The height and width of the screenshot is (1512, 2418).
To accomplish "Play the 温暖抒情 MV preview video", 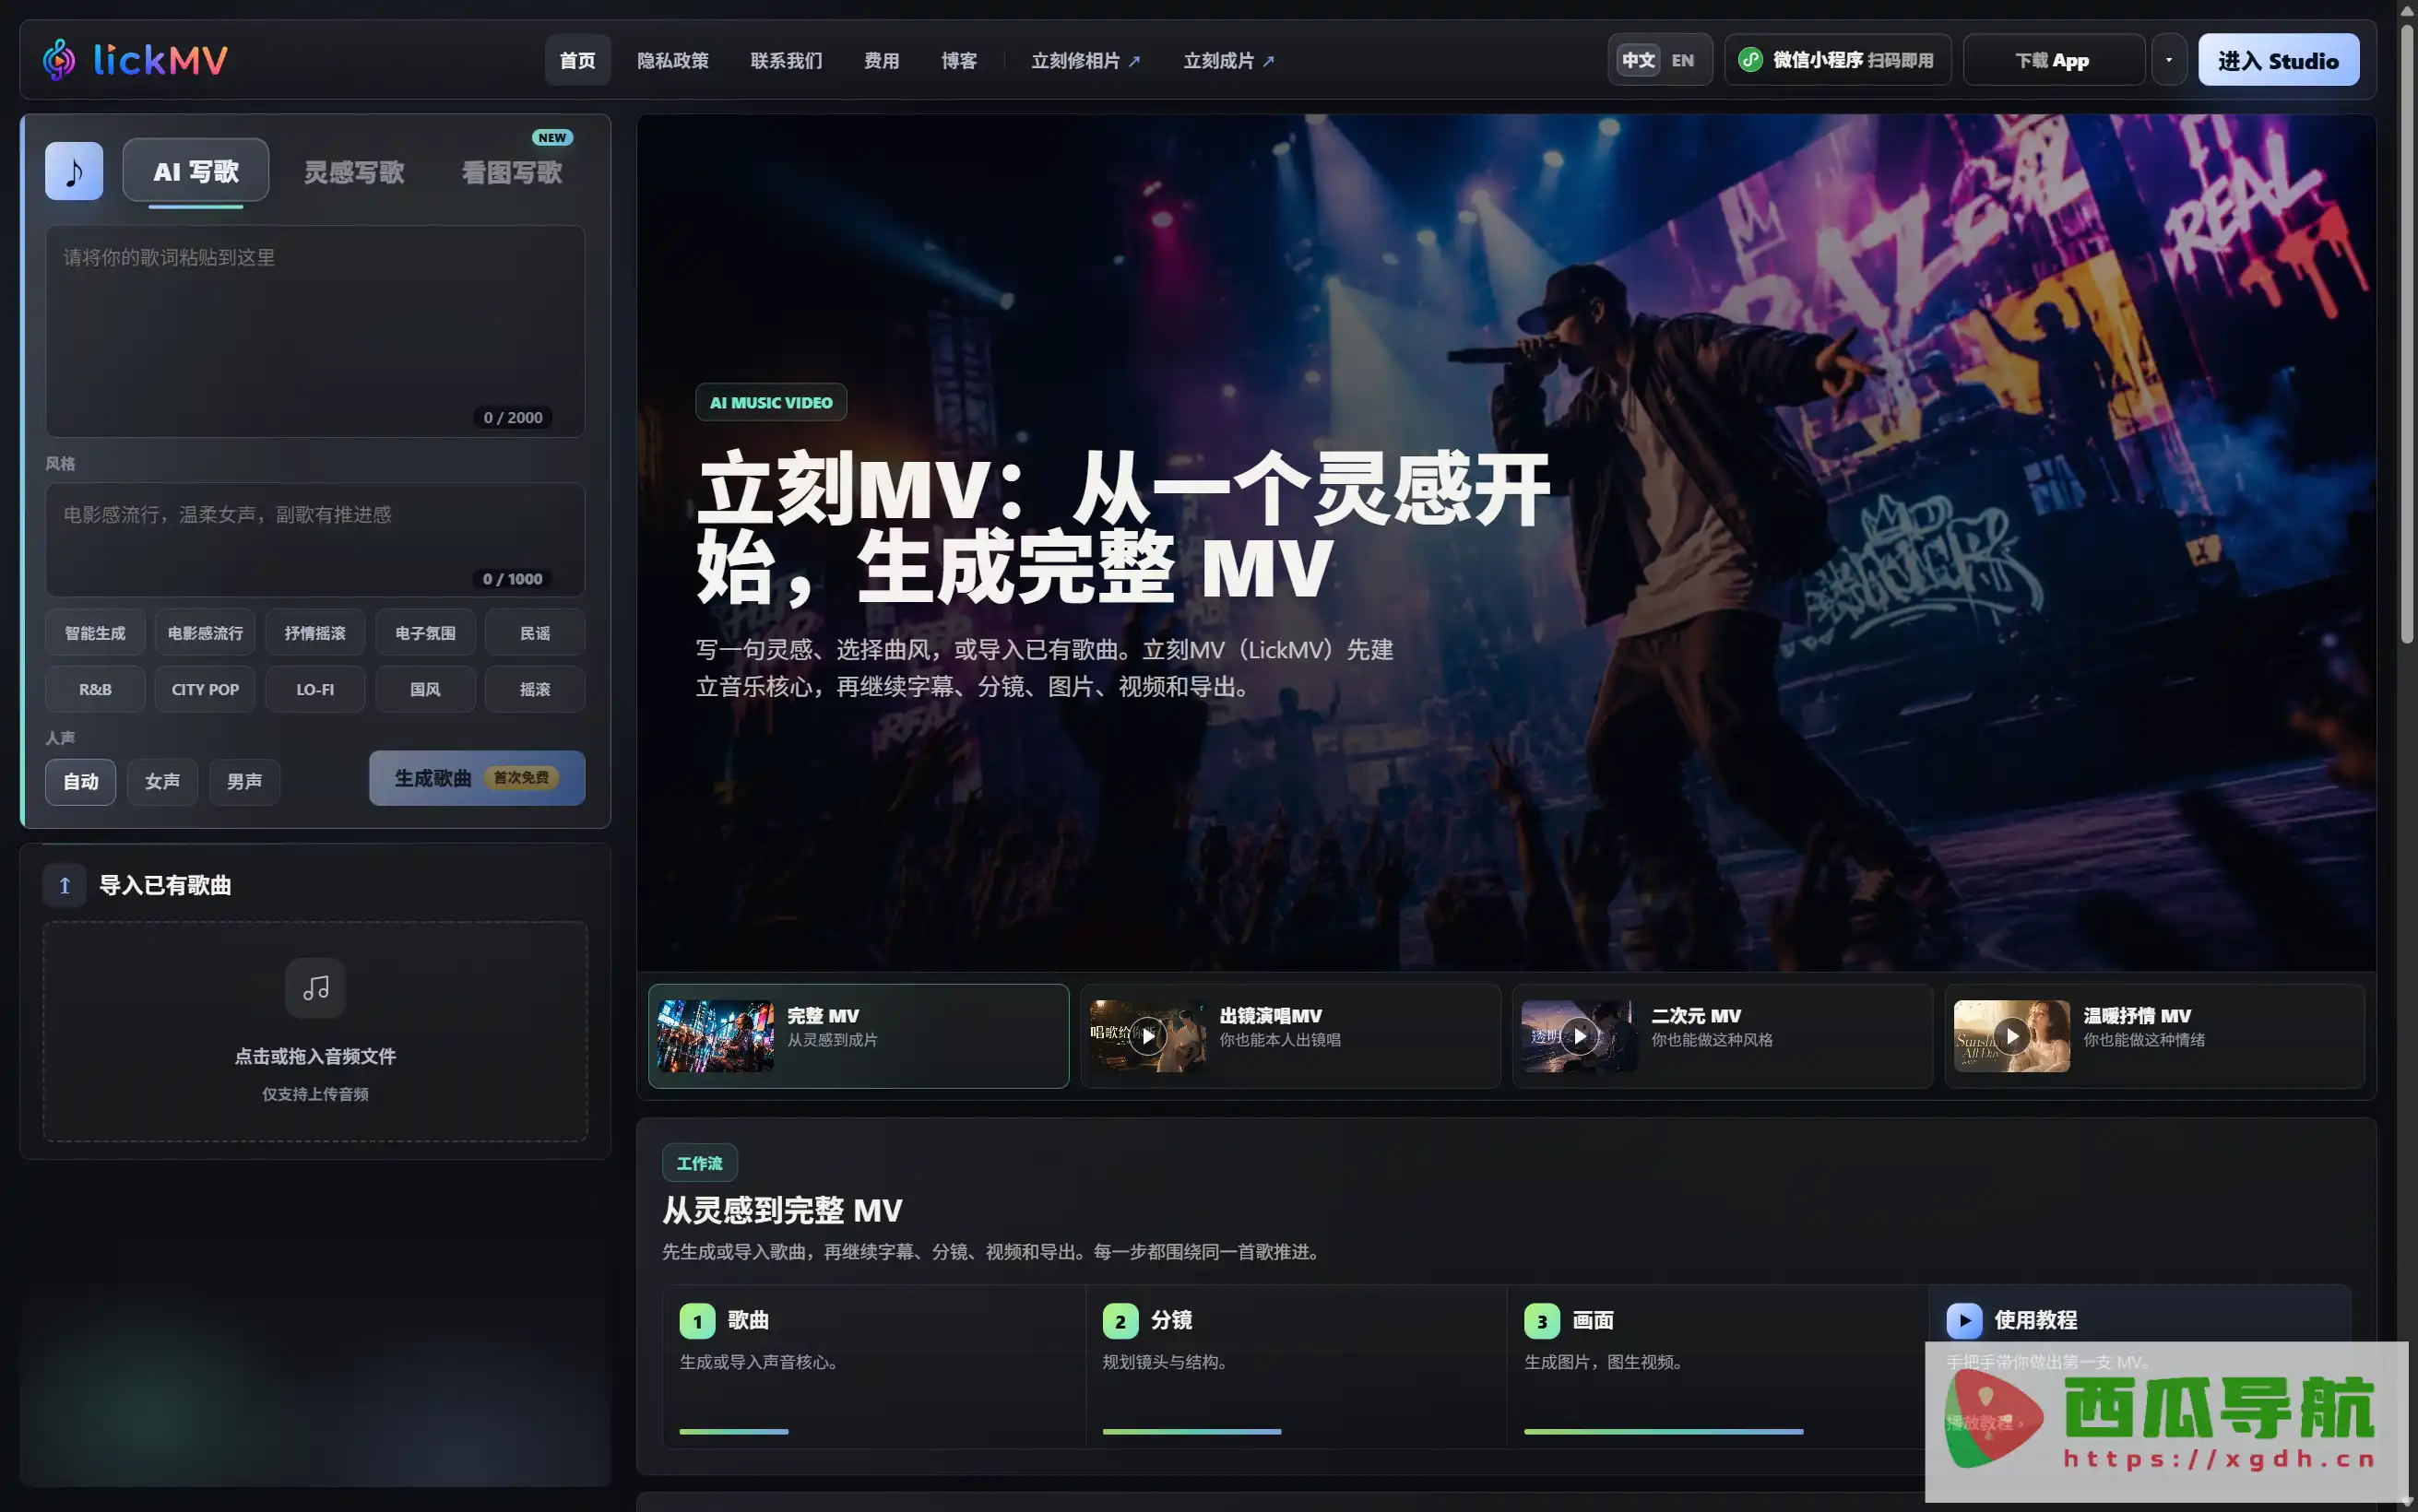I will 2011,1036.
